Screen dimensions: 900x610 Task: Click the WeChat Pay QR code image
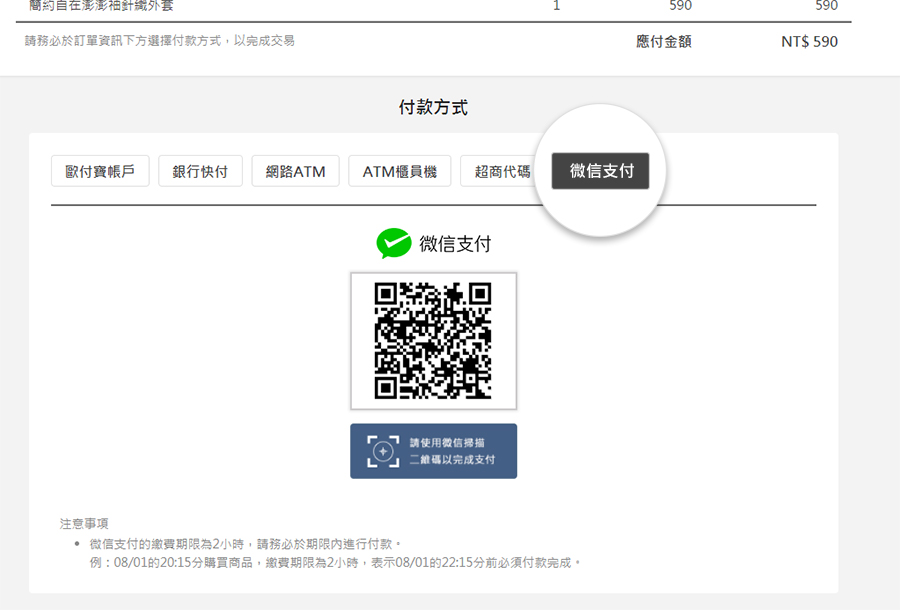tap(433, 341)
